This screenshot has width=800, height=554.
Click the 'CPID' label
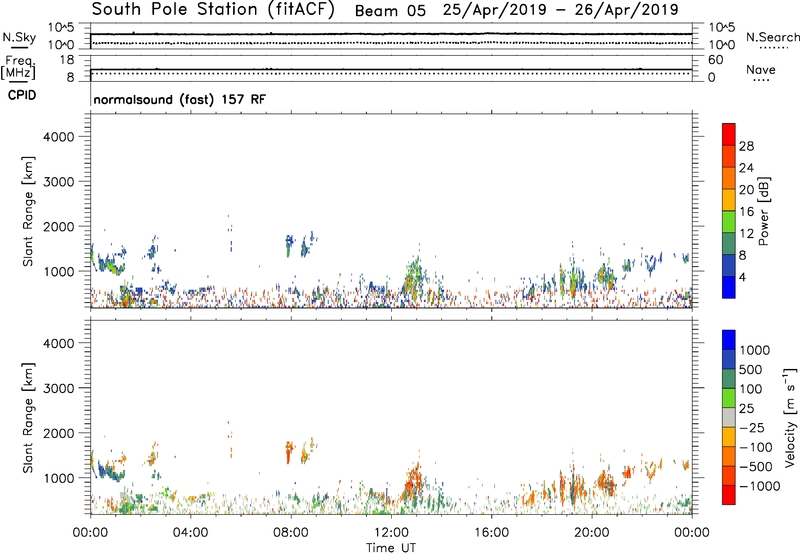(x=22, y=95)
